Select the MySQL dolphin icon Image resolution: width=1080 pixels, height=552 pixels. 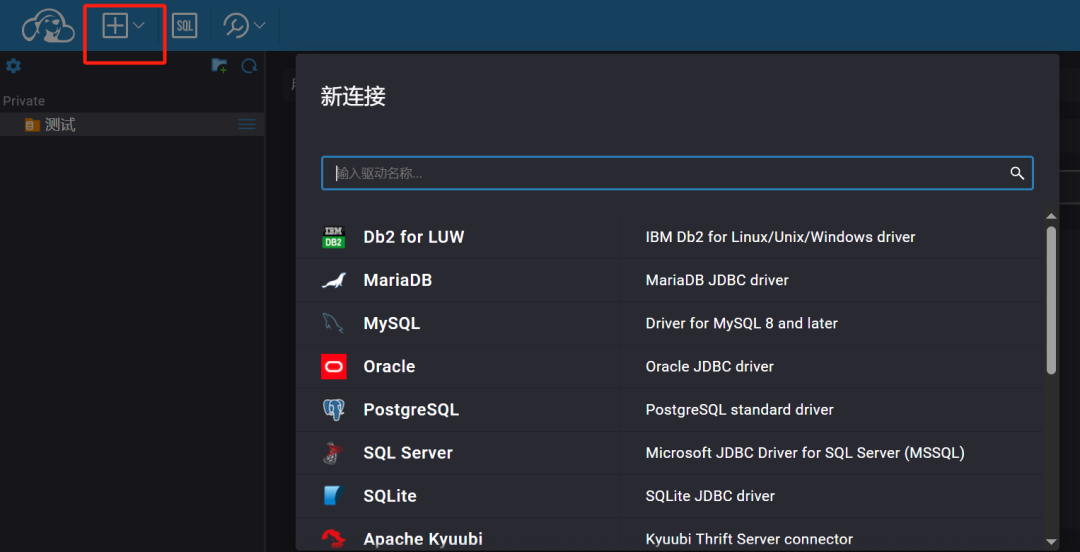pyautogui.click(x=333, y=323)
